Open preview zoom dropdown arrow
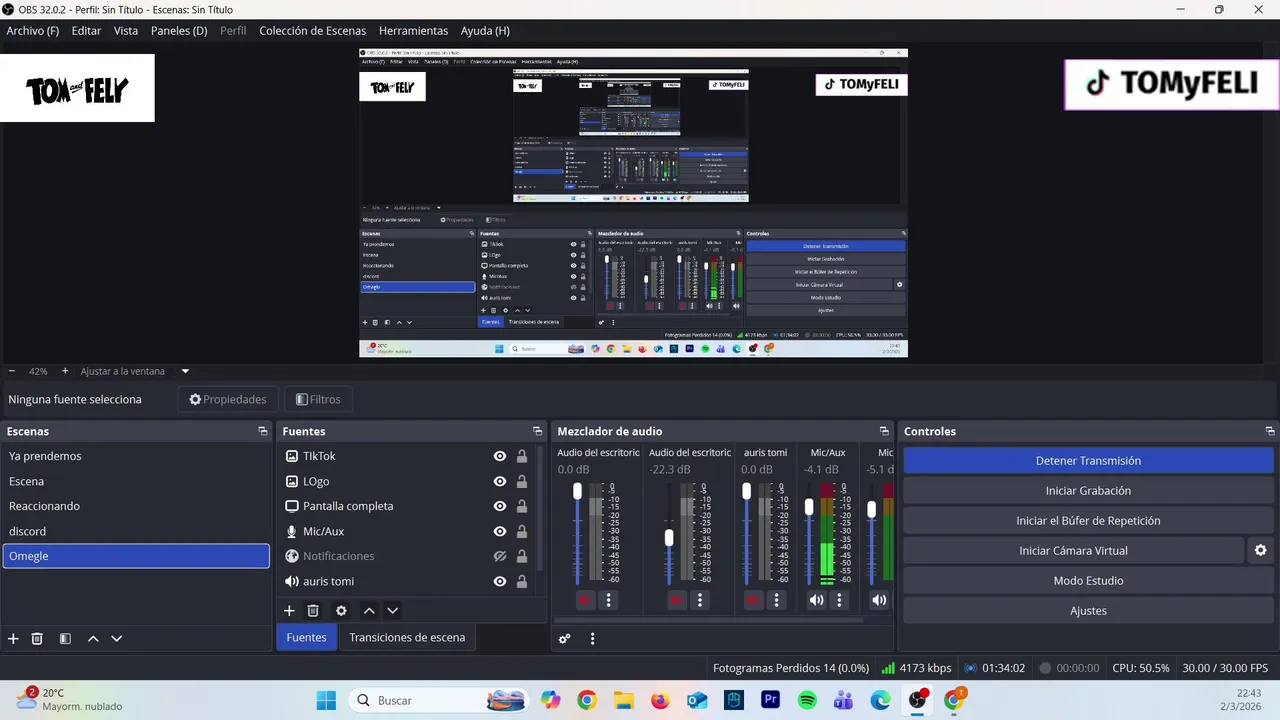1280x720 pixels. (x=185, y=371)
